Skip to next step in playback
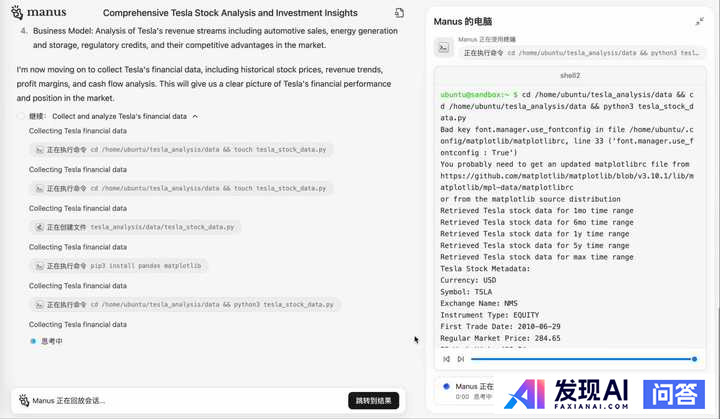Screen dimensions: 720x419 click(461, 359)
